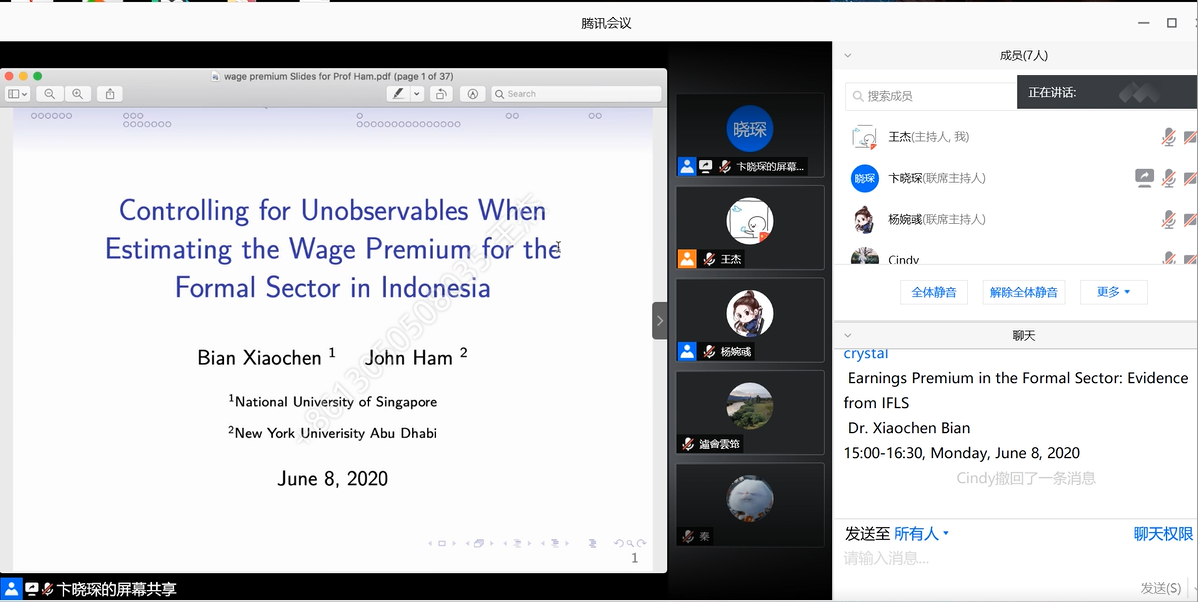Click 'New York Univerisity Abu Dhabi' affiliation
1198x602 pixels.
pos(335,433)
